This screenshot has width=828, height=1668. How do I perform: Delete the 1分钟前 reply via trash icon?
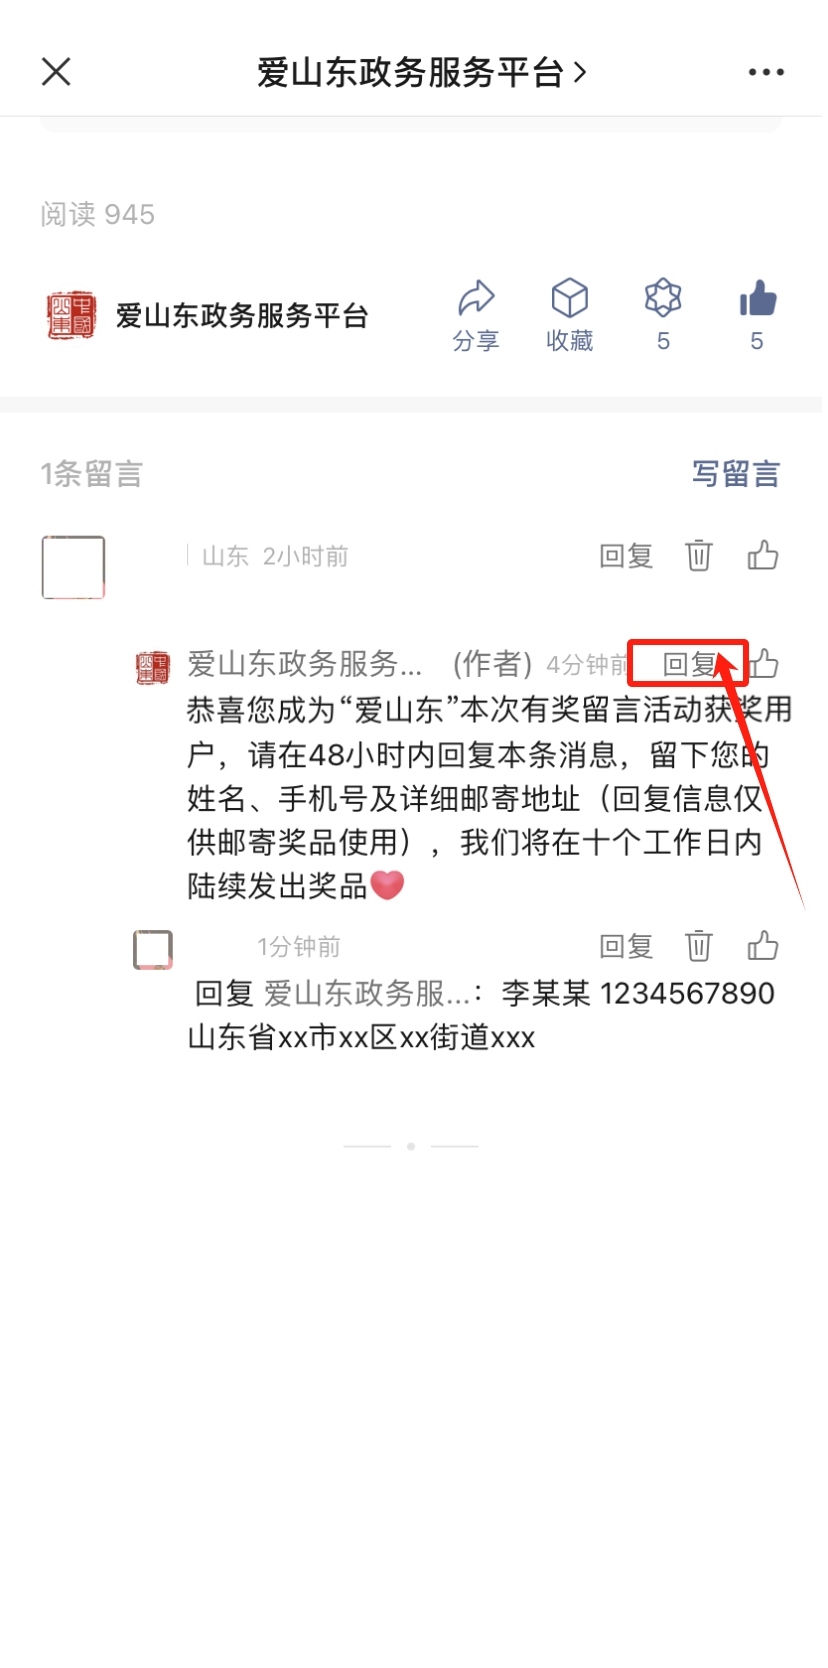699,946
